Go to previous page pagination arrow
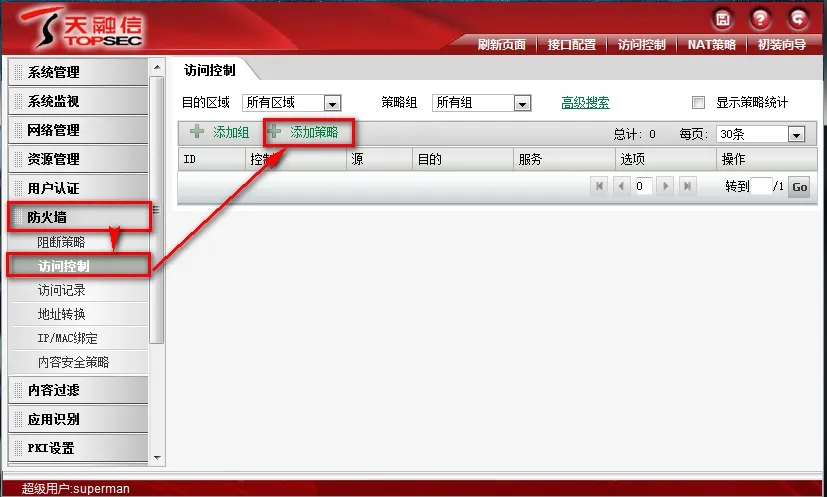This screenshot has width=827, height=497. (x=621, y=186)
